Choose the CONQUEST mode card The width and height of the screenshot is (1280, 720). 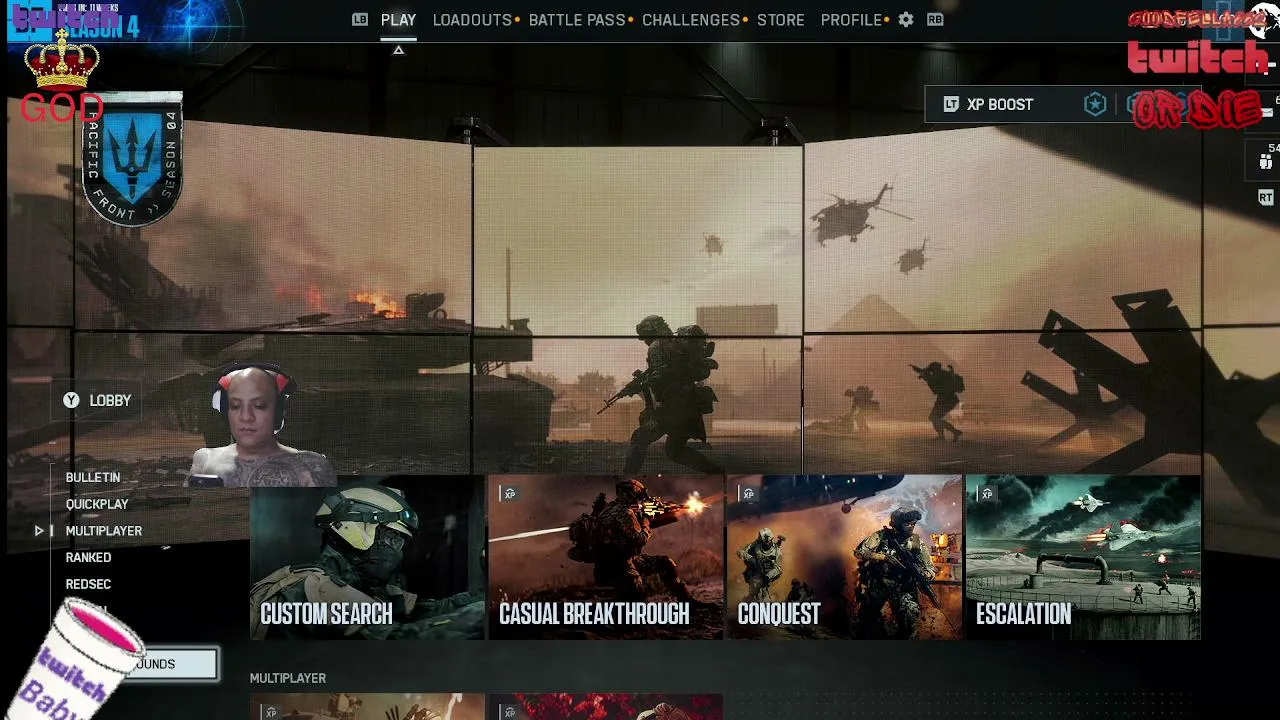pyautogui.click(x=844, y=557)
